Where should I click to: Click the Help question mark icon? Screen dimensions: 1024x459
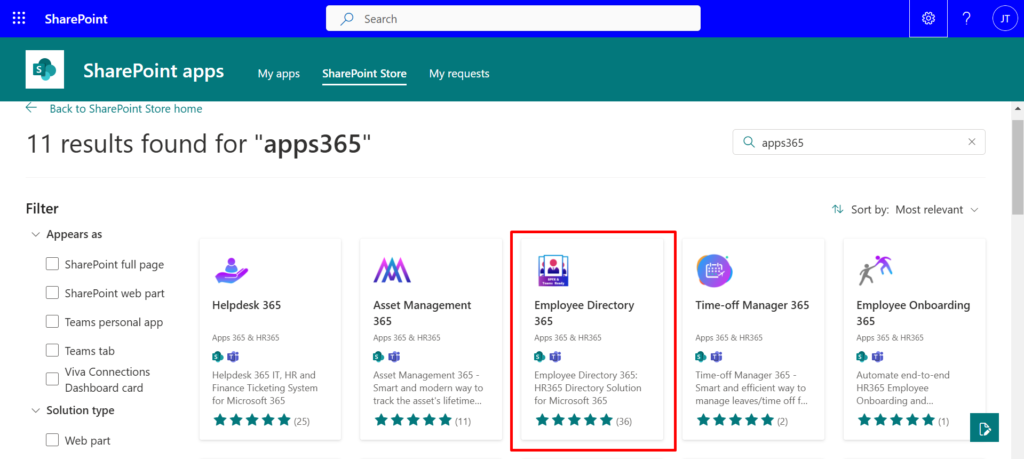tap(966, 19)
